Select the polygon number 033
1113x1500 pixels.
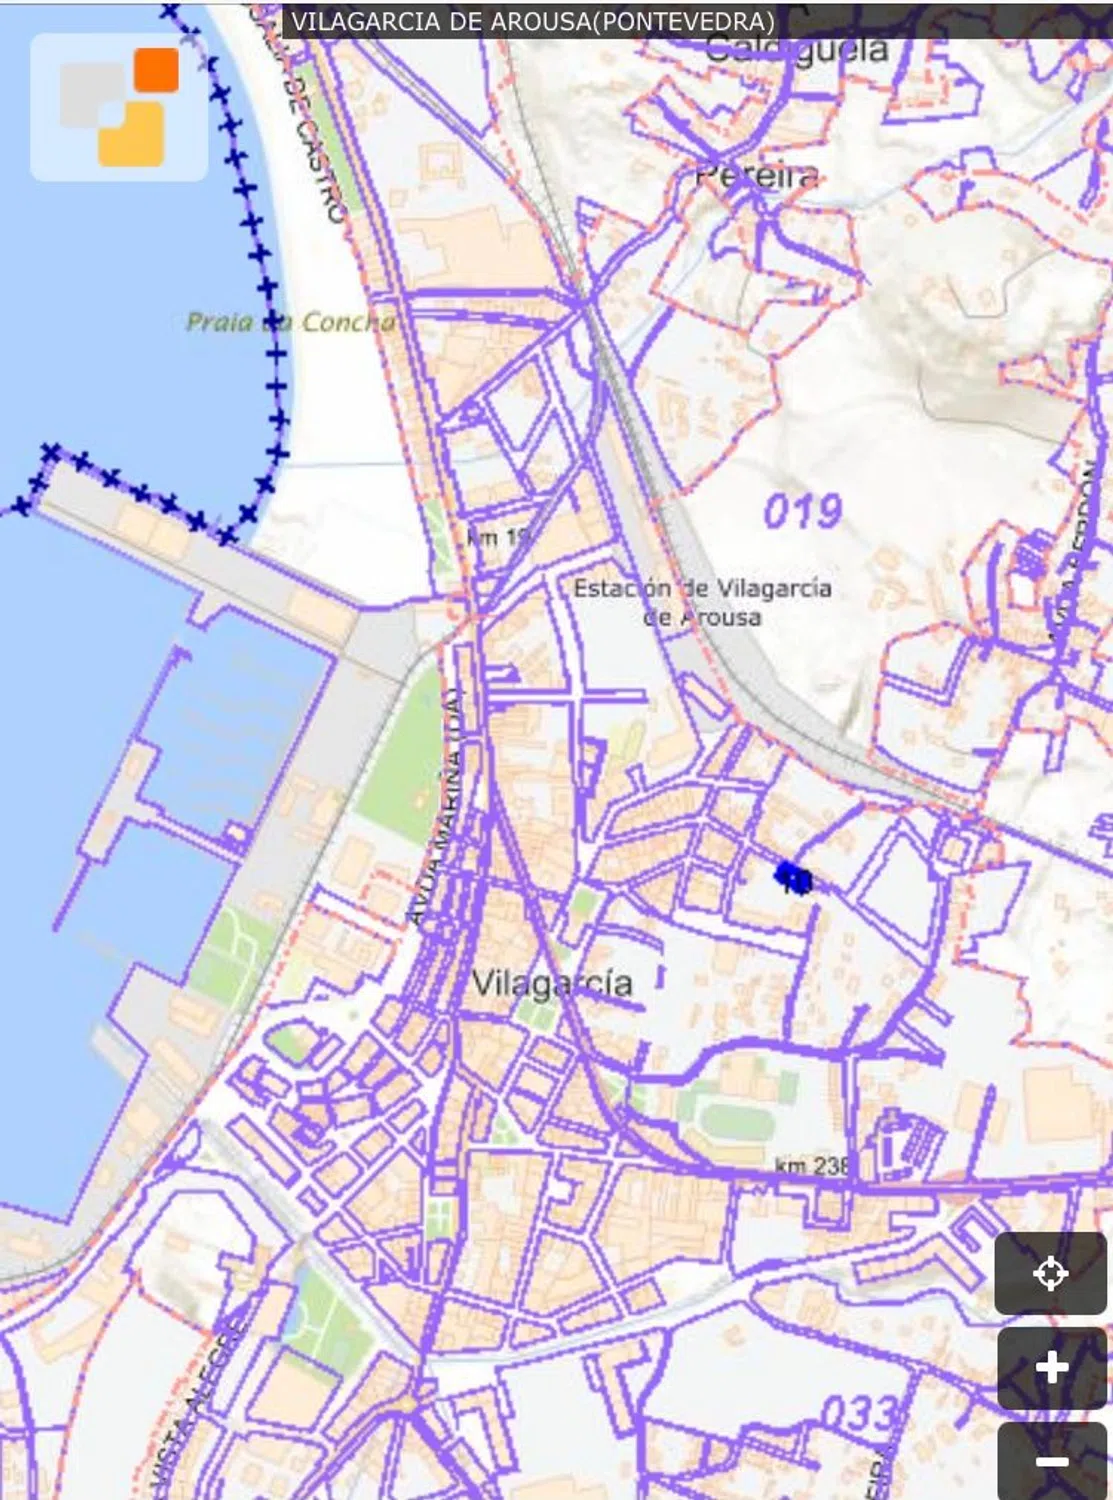click(858, 1413)
